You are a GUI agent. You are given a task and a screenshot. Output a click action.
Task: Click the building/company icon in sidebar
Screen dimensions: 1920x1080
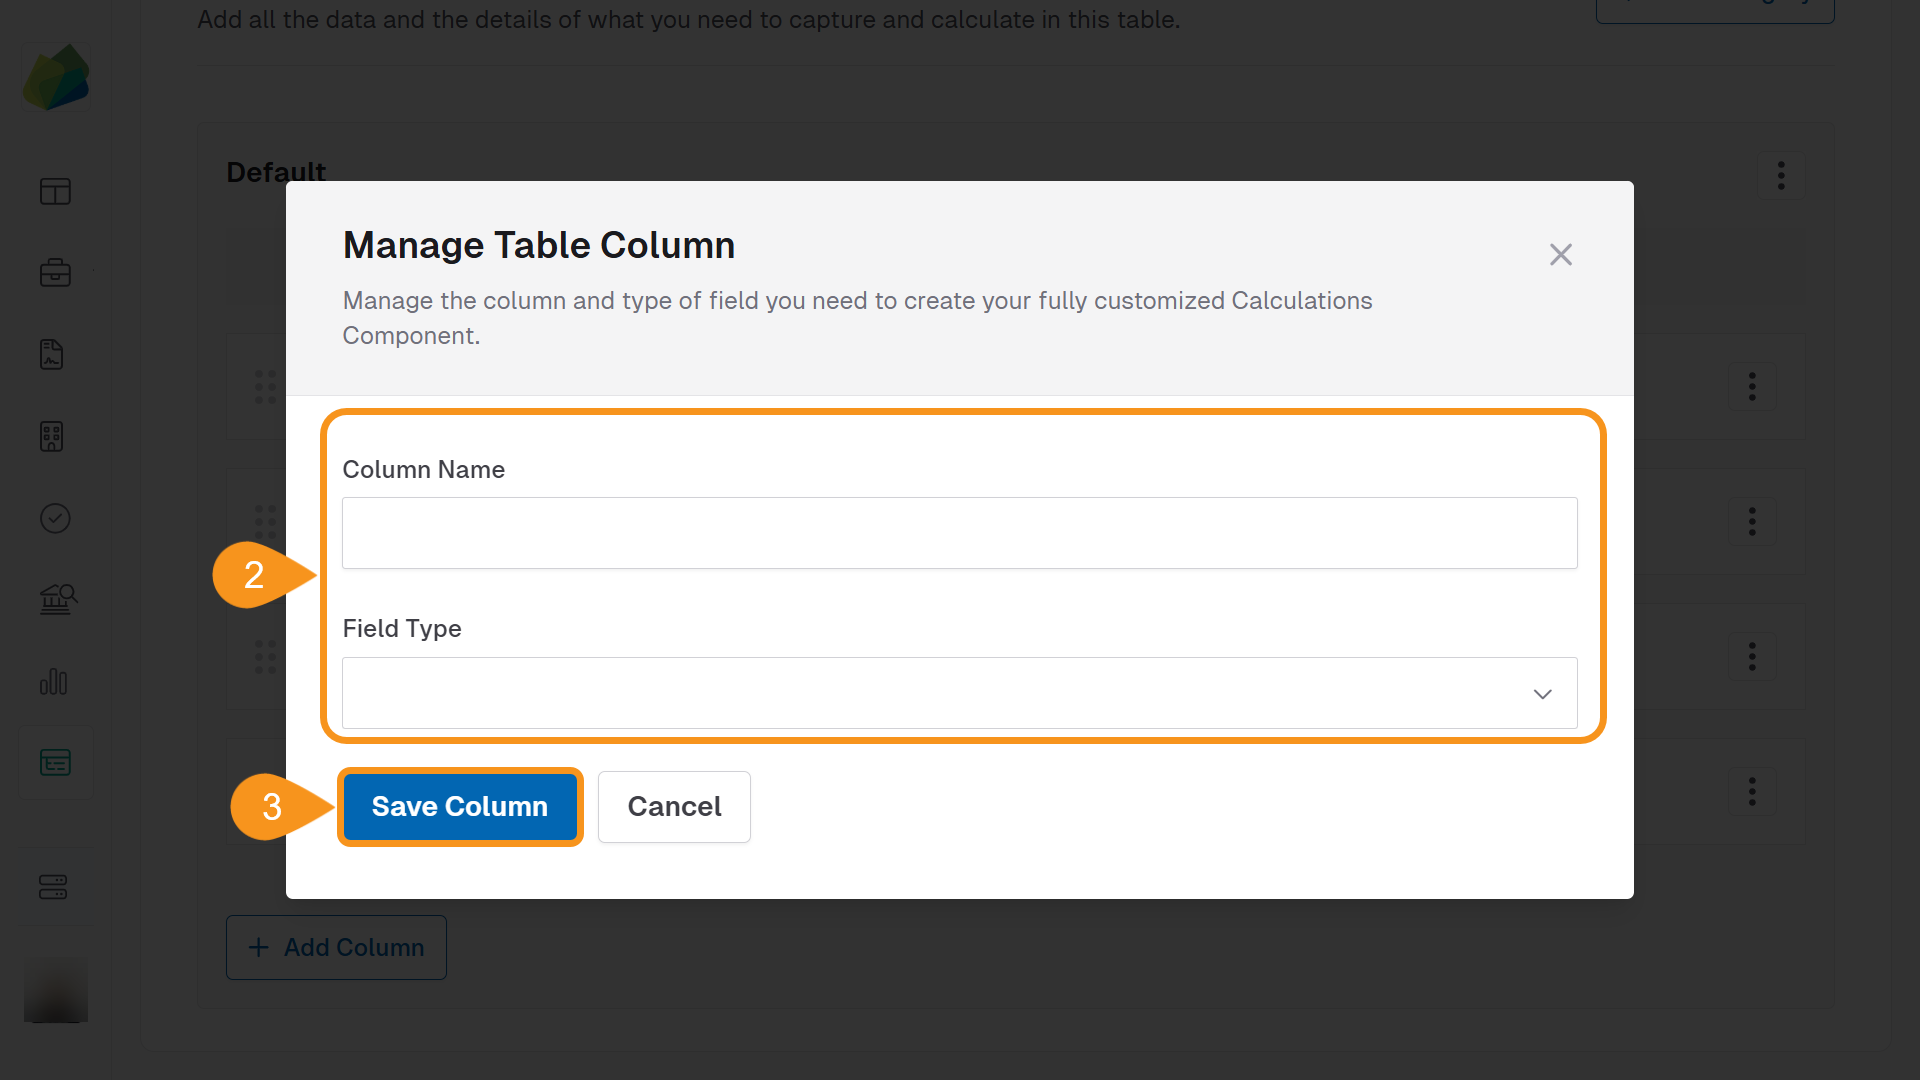pyautogui.click(x=55, y=436)
